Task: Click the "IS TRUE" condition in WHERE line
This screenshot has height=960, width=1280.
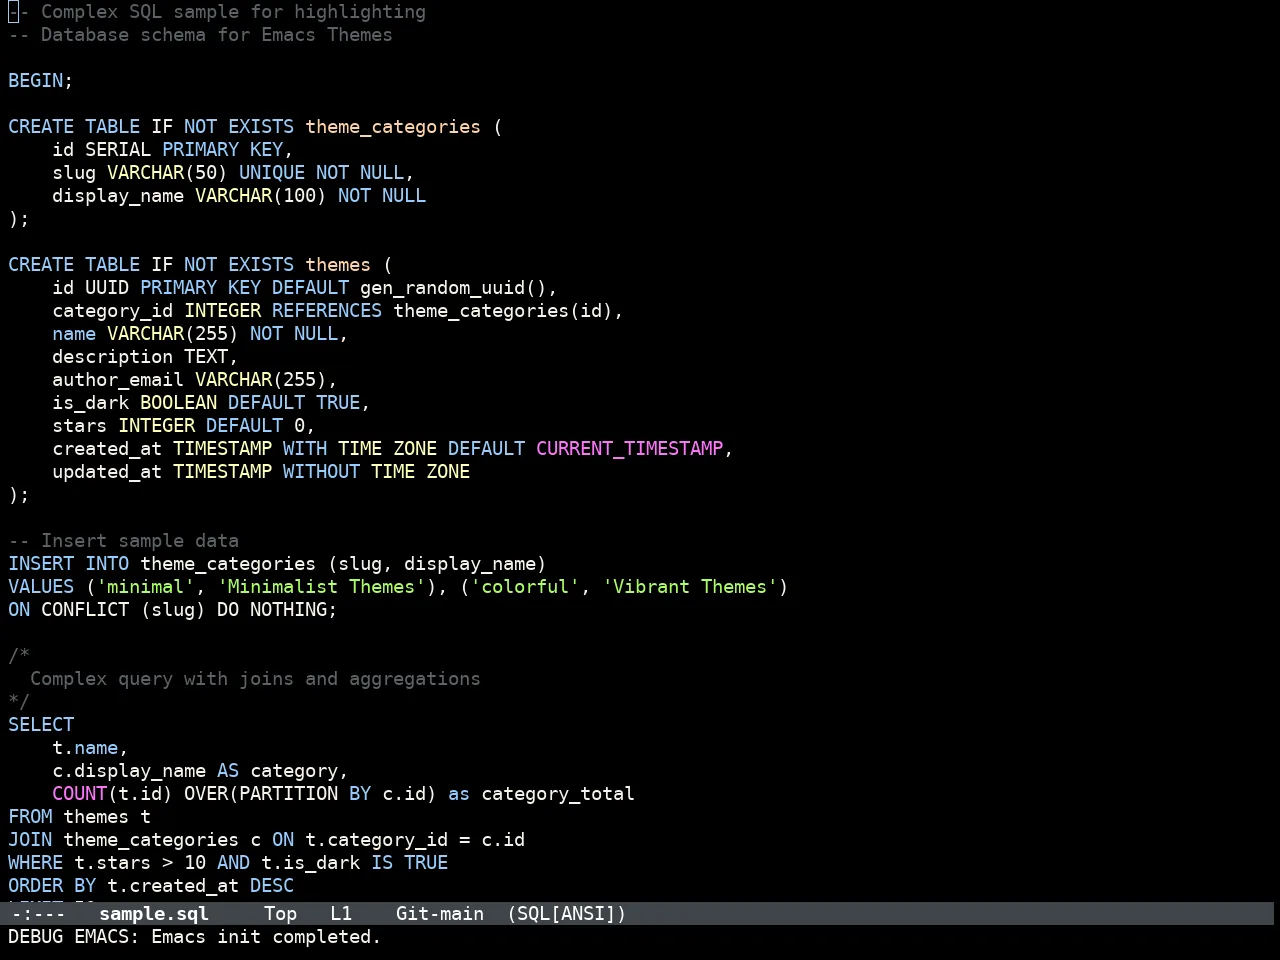Action: click(x=409, y=863)
